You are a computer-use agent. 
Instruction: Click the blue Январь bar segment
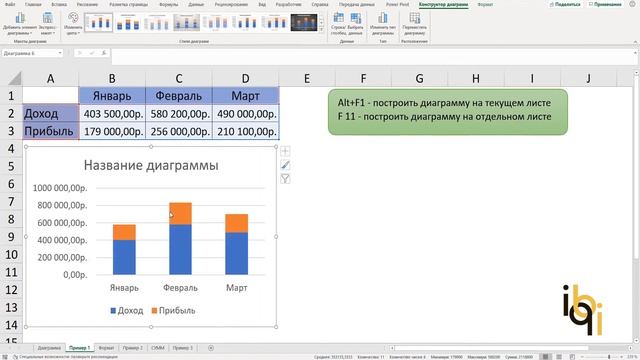pyautogui.click(x=124, y=257)
